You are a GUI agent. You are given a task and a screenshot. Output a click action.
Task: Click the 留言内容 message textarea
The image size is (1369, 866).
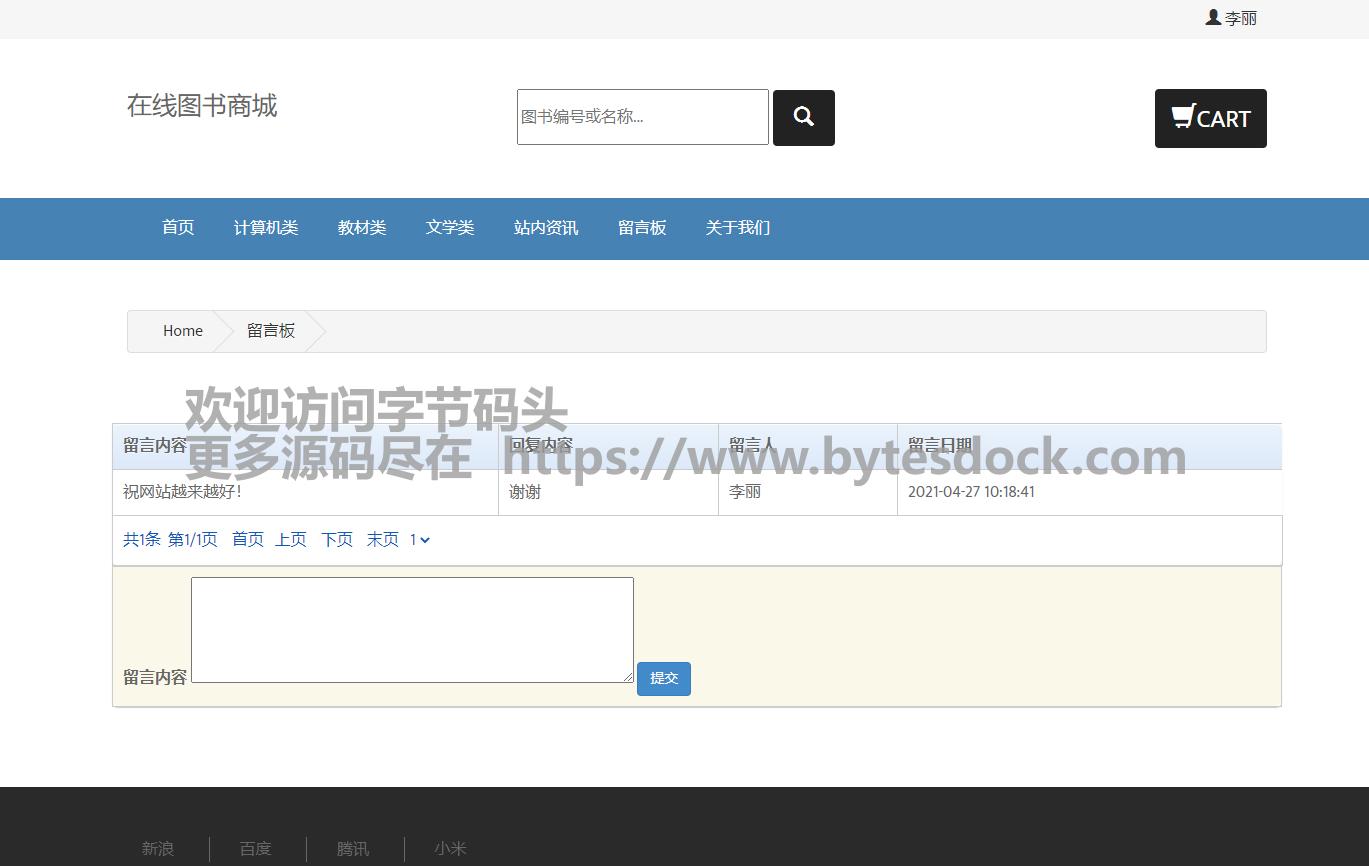[x=412, y=630]
